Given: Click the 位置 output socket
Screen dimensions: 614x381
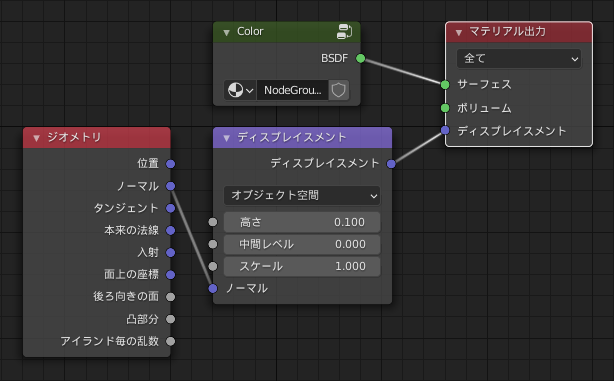Looking at the screenshot, I should tap(170, 164).
